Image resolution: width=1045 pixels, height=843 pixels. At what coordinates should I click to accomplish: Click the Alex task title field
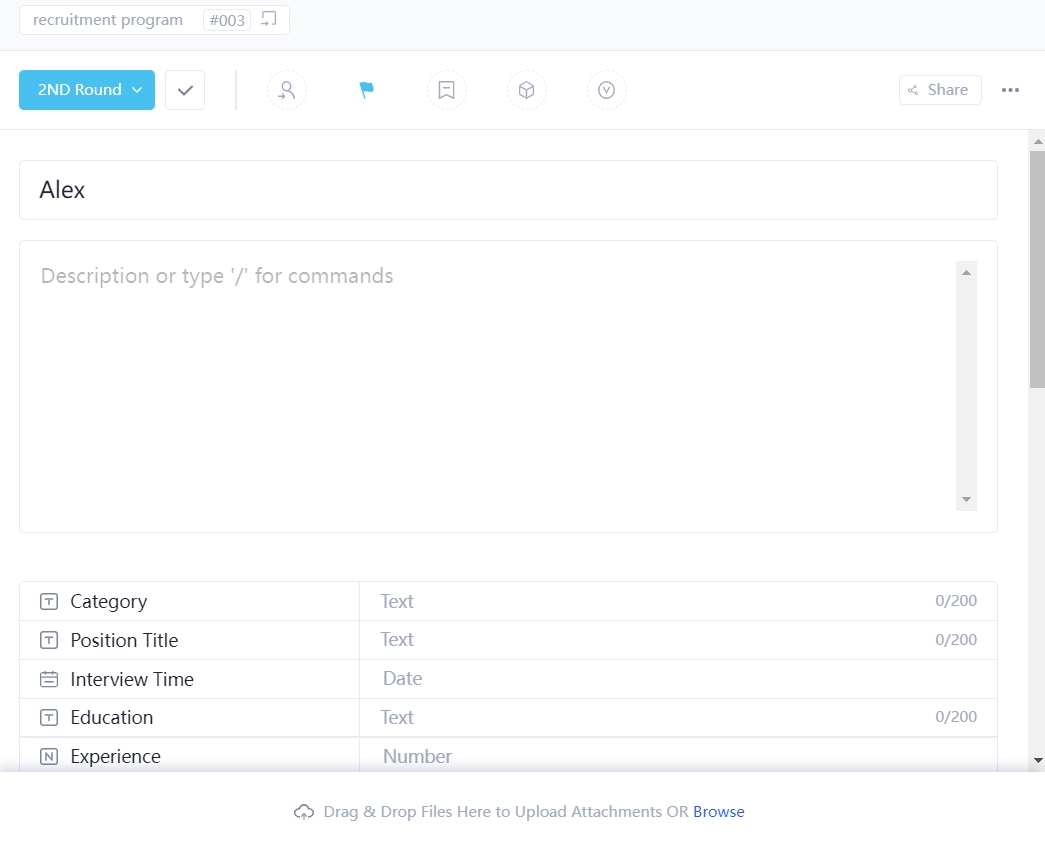coord(508,190)
